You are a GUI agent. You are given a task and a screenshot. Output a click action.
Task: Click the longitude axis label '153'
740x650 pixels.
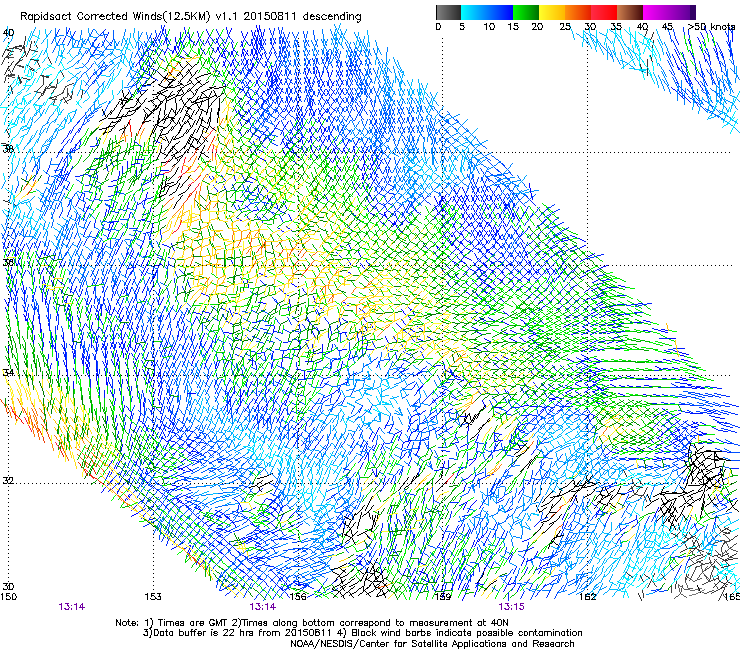(153, 597)
